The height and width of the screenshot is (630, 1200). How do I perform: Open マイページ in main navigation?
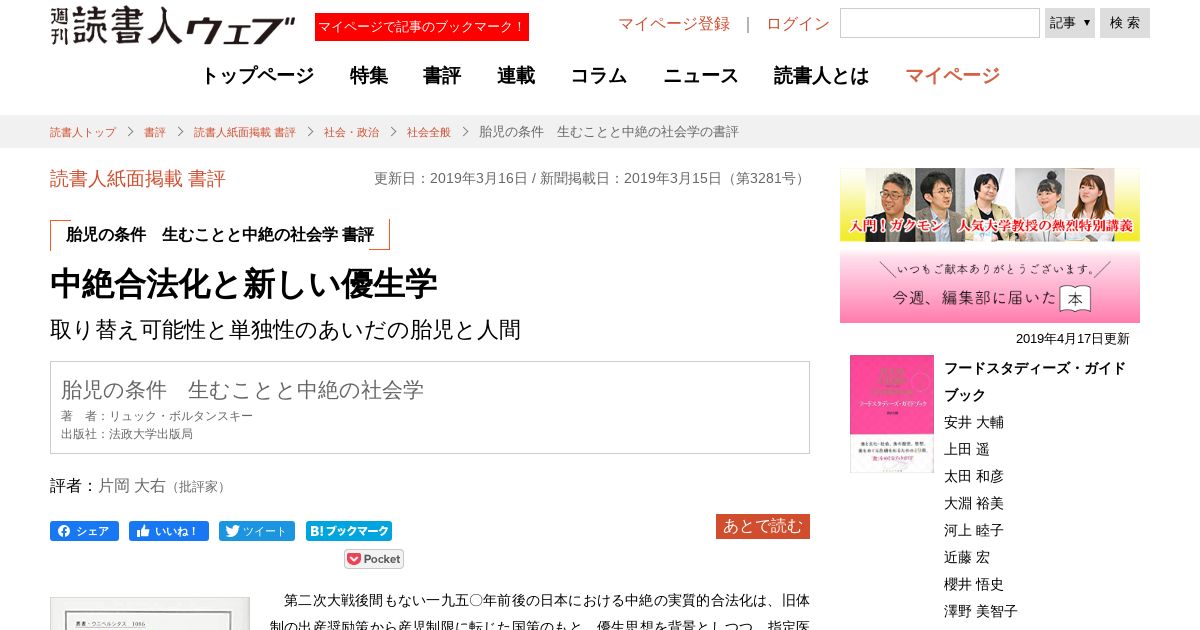pyautogui.click(x=952, y=75)
